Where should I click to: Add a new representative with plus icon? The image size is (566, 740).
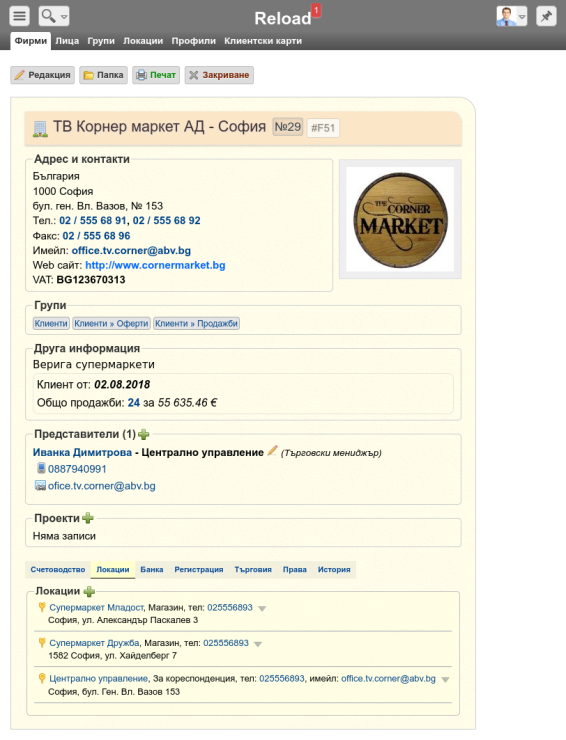point(144,434)
